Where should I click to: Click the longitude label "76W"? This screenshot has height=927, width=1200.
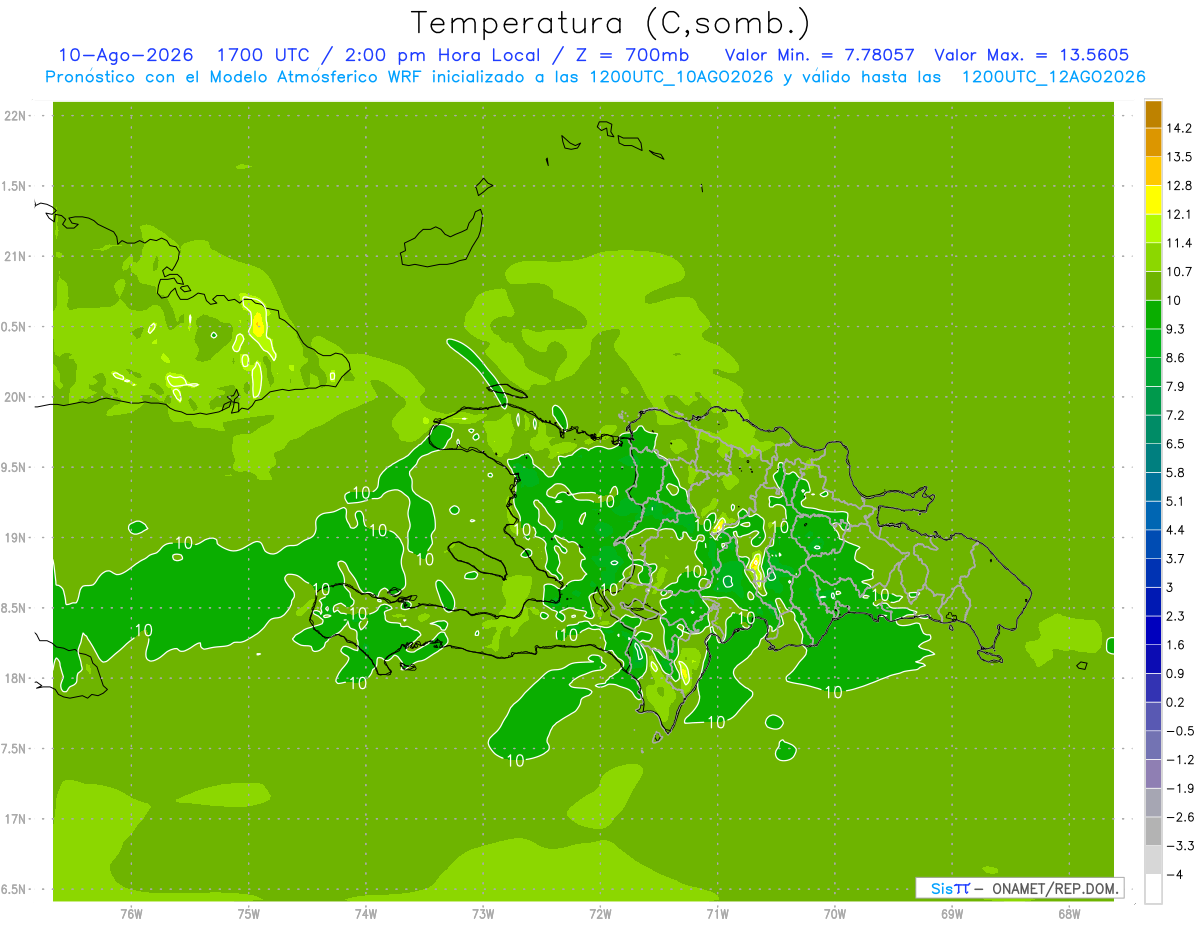[x=131, y=914]
